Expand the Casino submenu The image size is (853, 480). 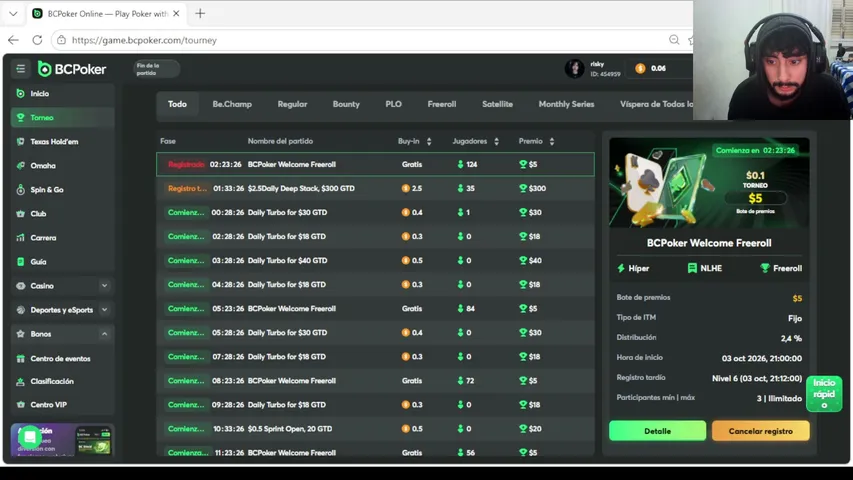pyautogui.click(x=104, y=286)
